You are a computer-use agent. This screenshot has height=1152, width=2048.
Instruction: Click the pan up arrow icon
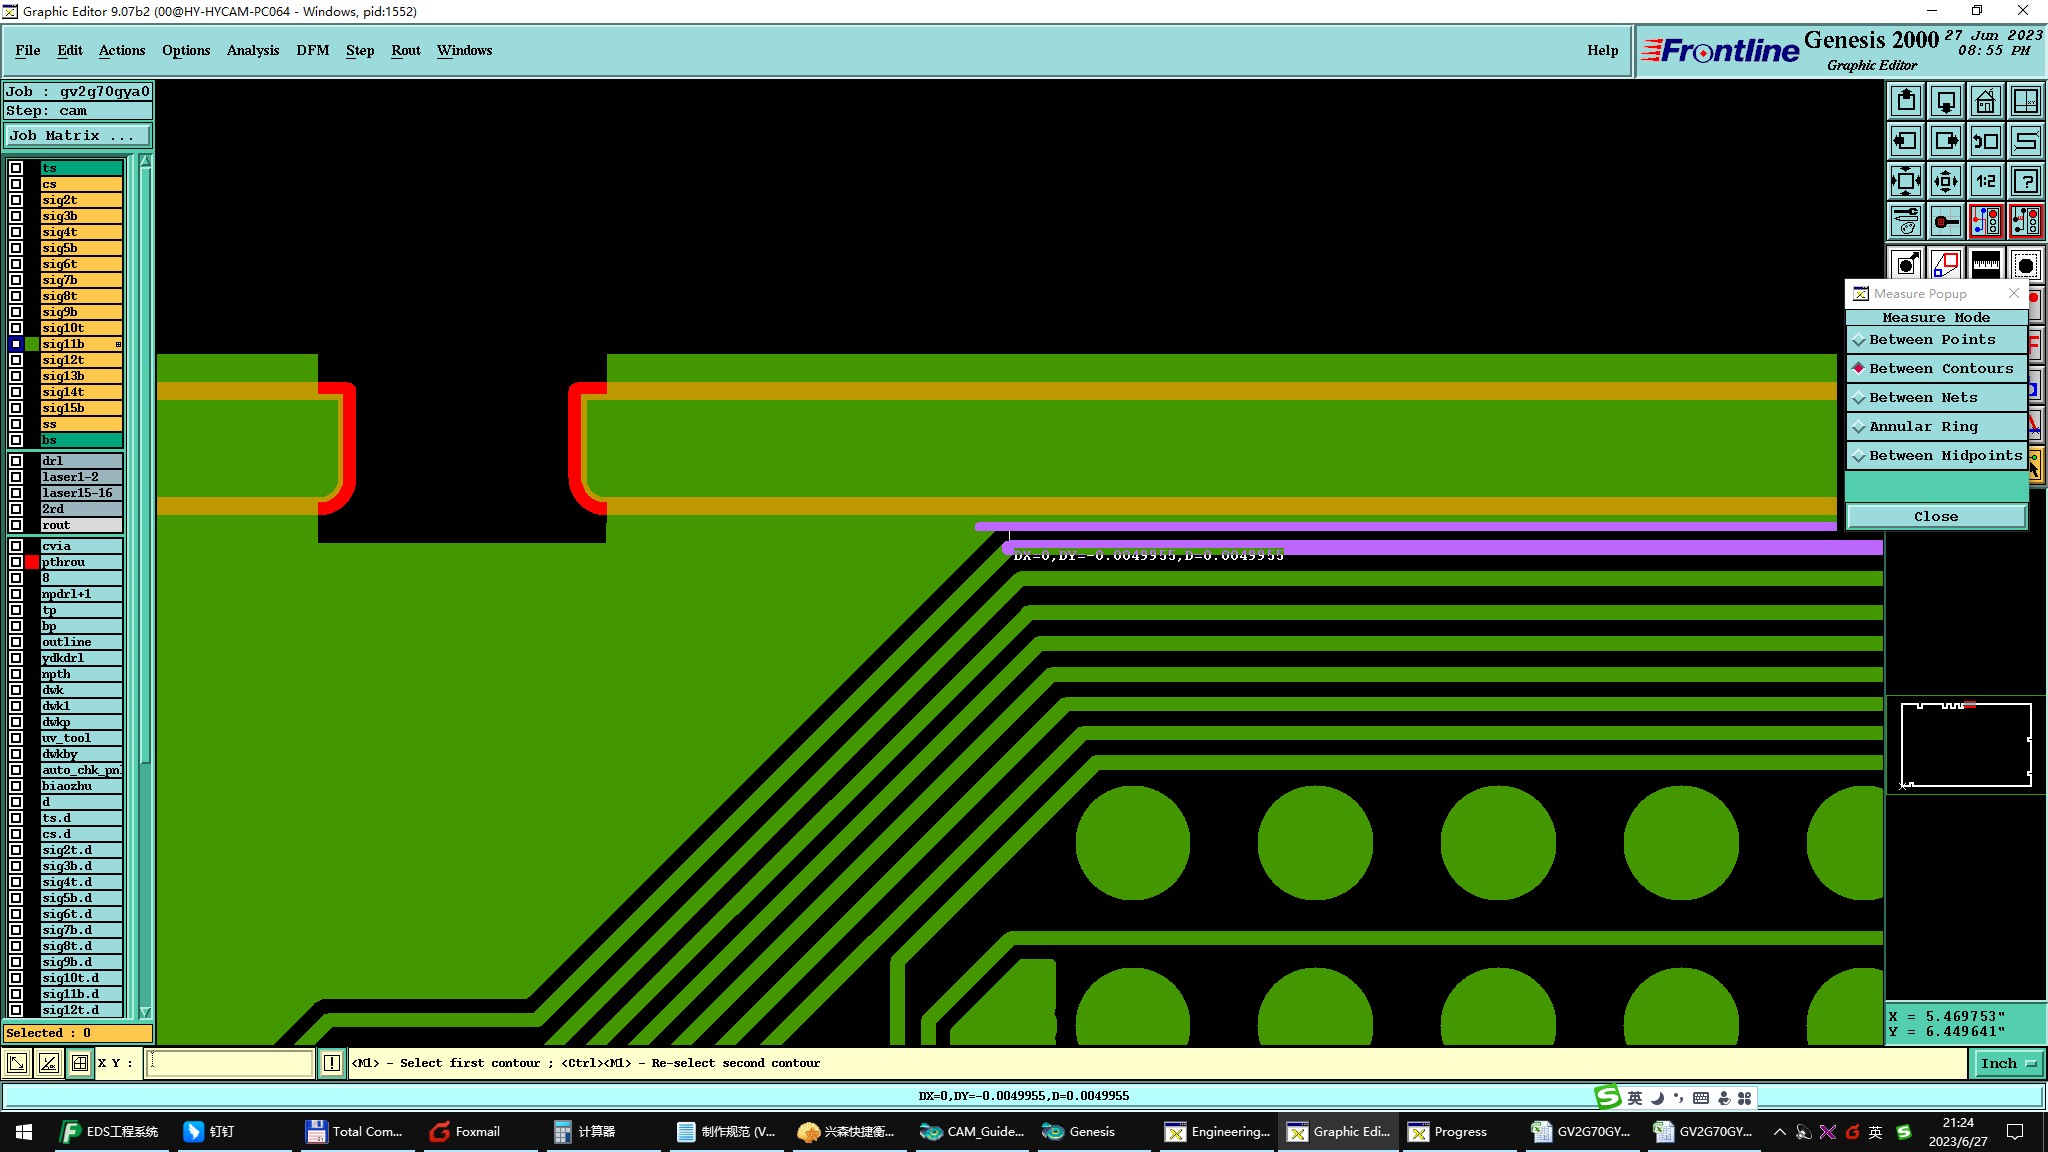pyautogui.click(x=1906, y=102)
